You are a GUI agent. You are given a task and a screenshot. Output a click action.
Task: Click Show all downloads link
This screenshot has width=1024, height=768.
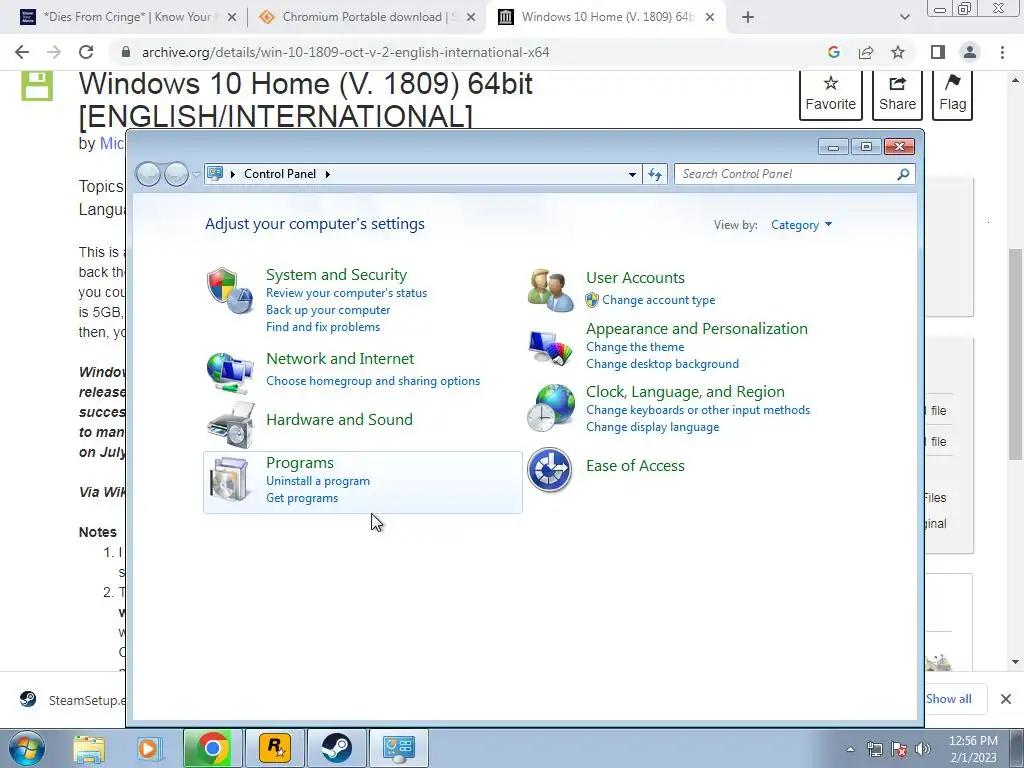click(x=948, y=699)
